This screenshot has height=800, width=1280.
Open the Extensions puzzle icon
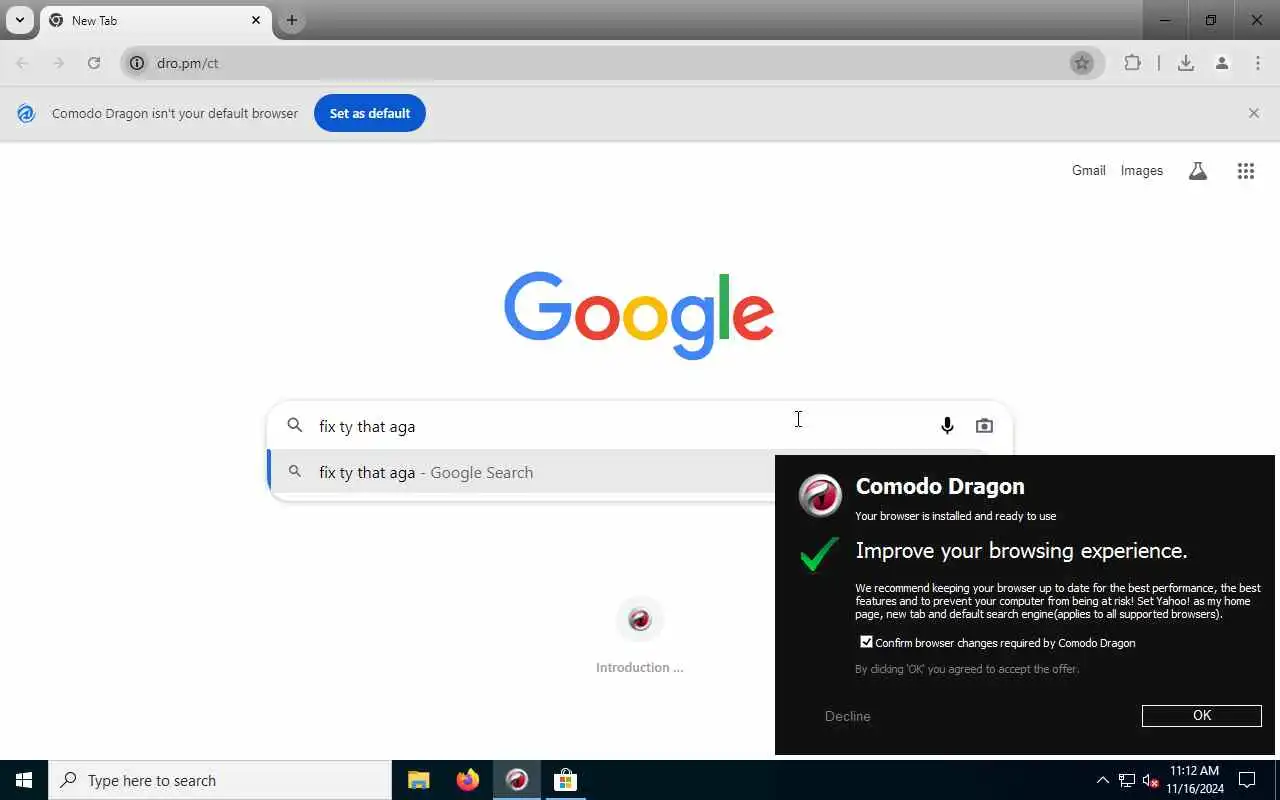1132,63
